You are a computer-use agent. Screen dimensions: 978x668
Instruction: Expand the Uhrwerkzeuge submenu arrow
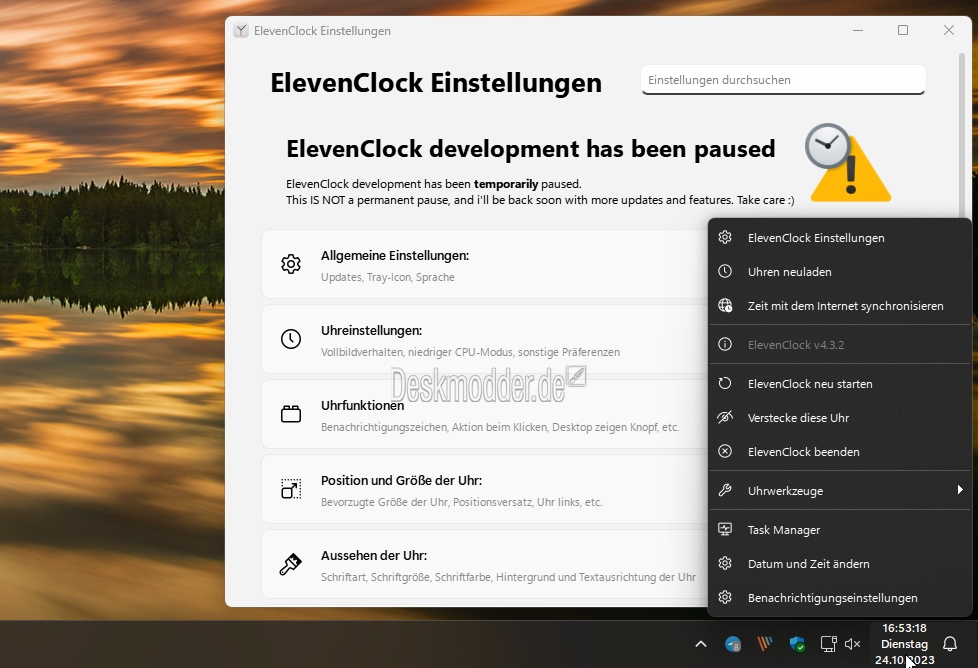pyautogui.click(x=960, y=490)
